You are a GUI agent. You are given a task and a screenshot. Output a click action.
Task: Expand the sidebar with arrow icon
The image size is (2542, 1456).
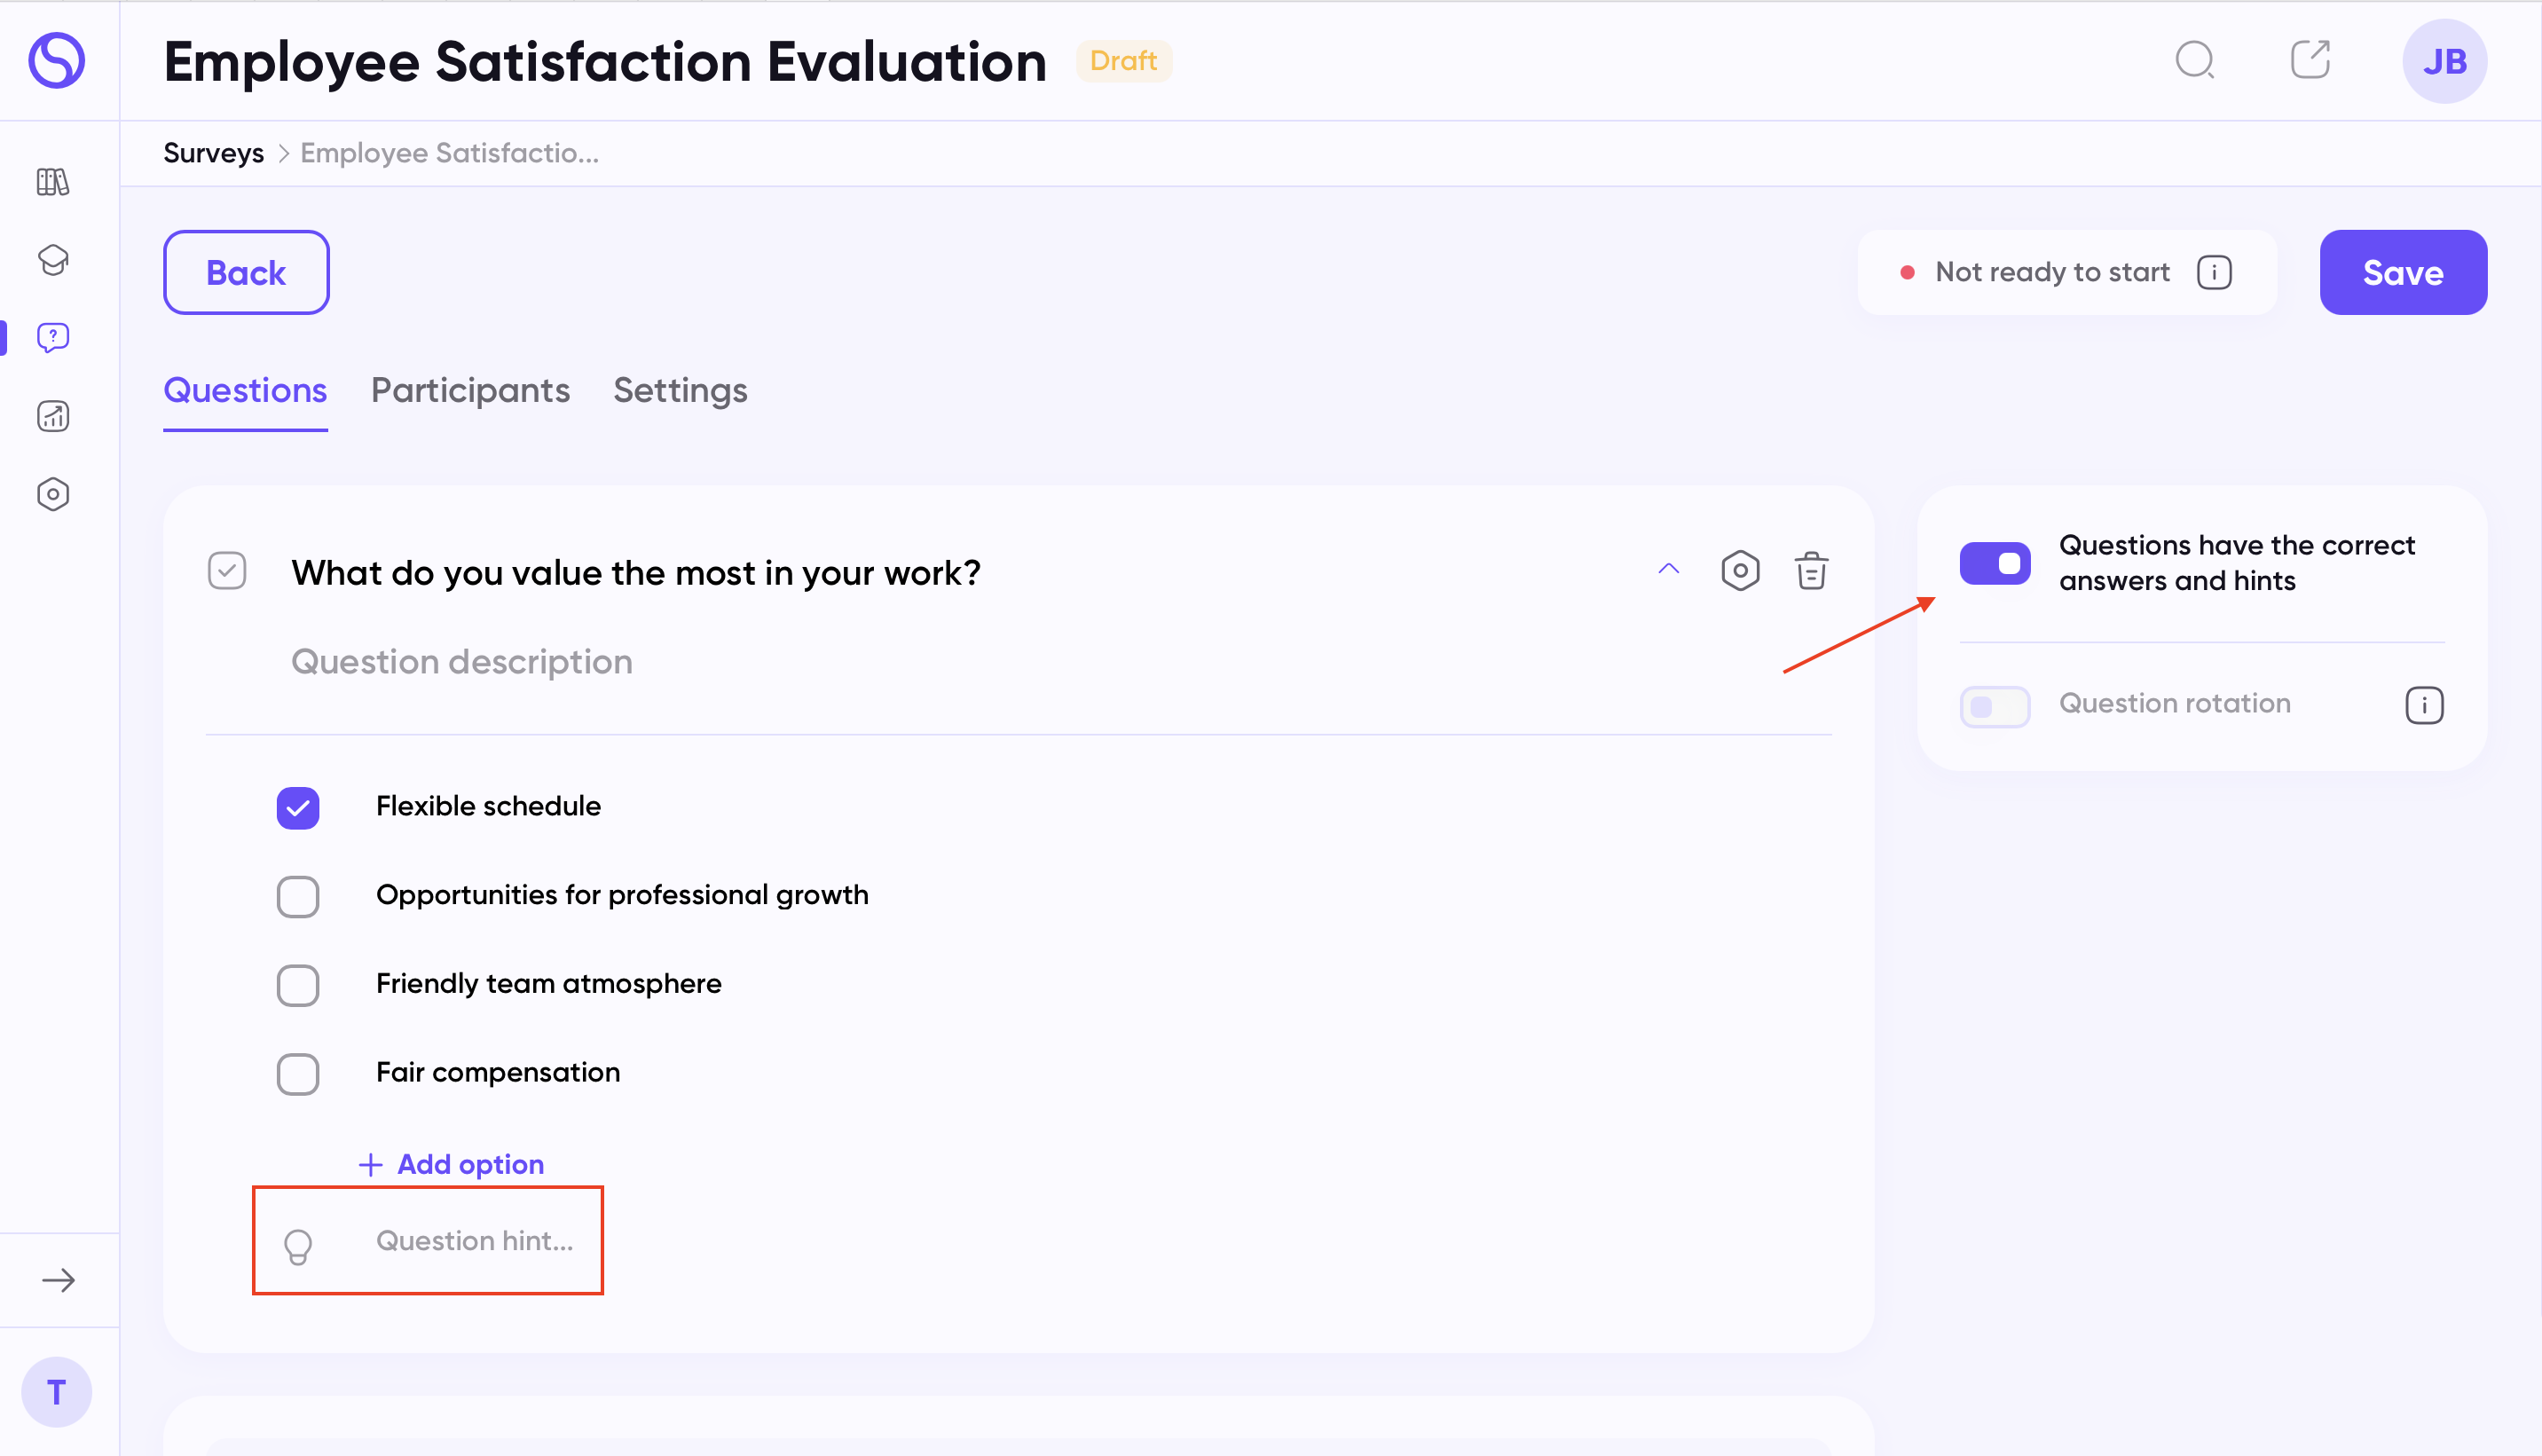58,1280
